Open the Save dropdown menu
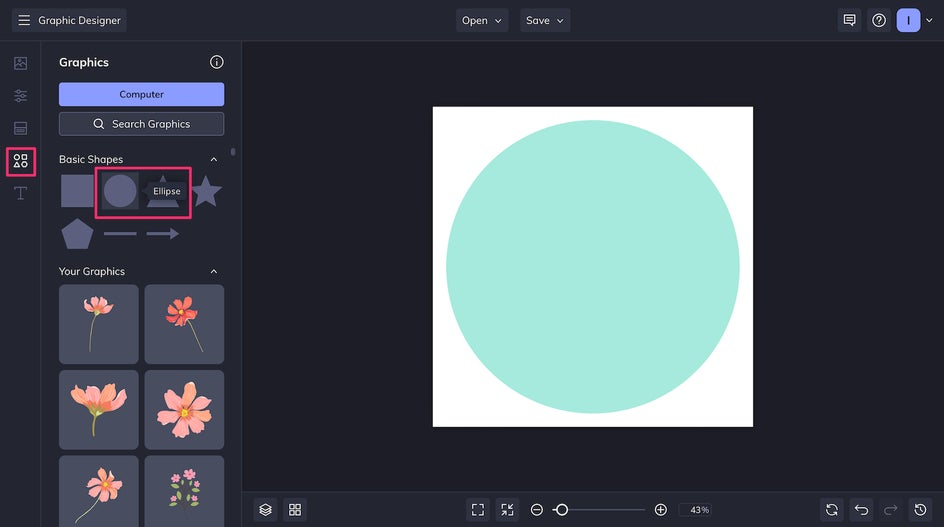The width and height of the screenshot is (944, 527). 545,20
